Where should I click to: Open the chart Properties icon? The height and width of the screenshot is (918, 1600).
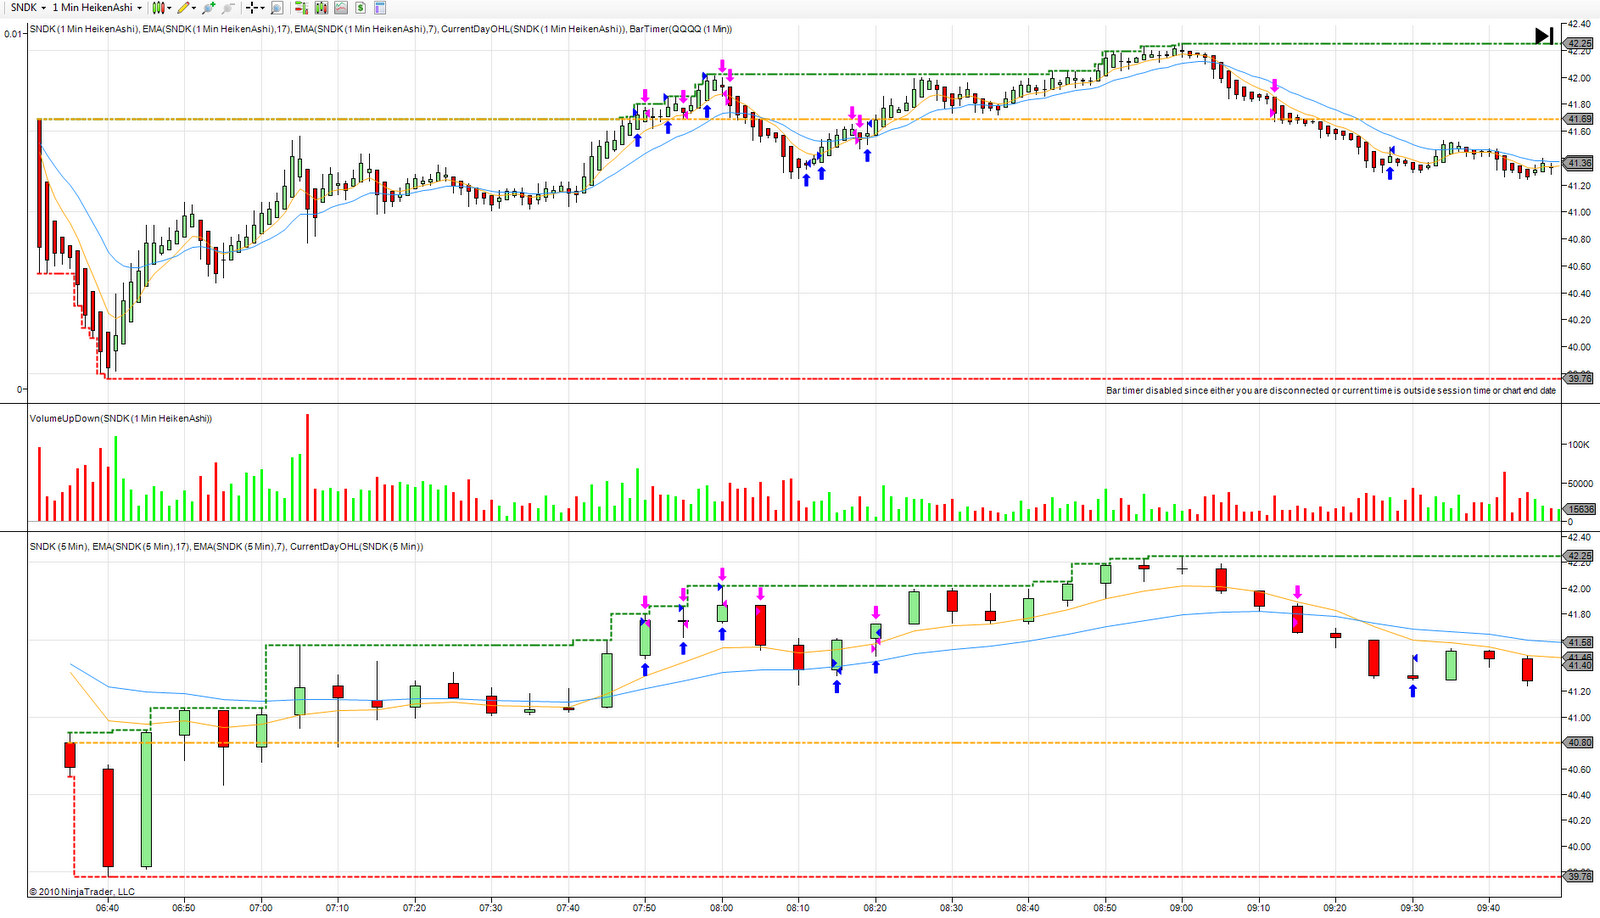pyautogui.click(x=380, y=7)
